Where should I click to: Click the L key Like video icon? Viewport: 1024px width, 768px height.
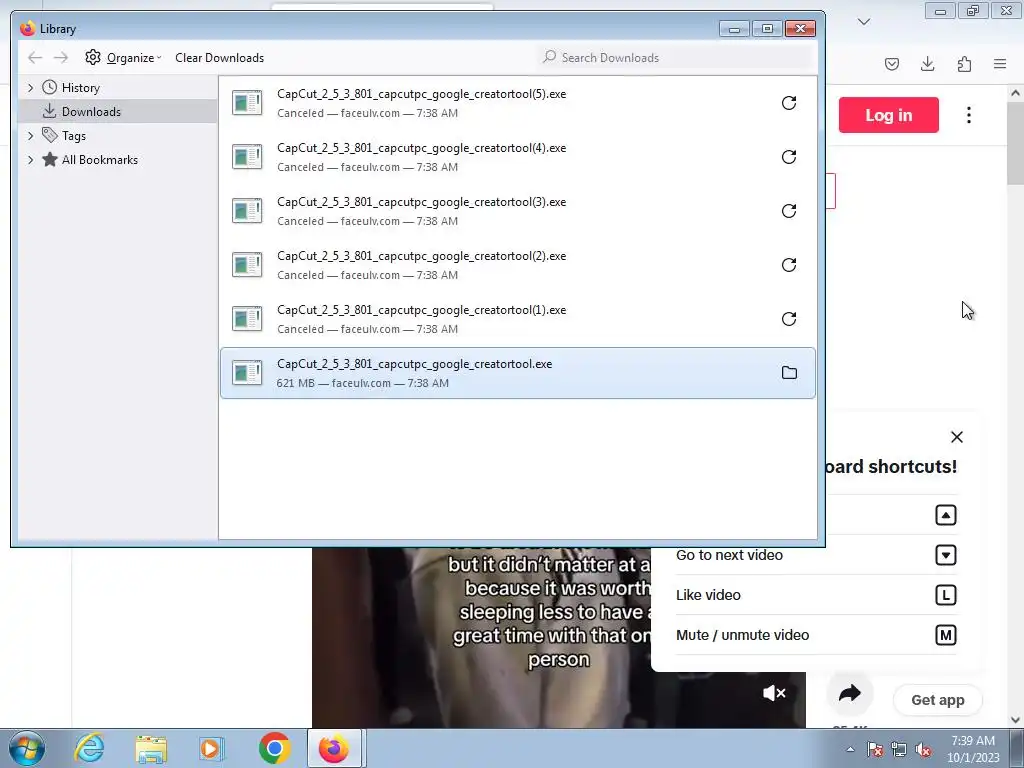[x=946, y=595]
